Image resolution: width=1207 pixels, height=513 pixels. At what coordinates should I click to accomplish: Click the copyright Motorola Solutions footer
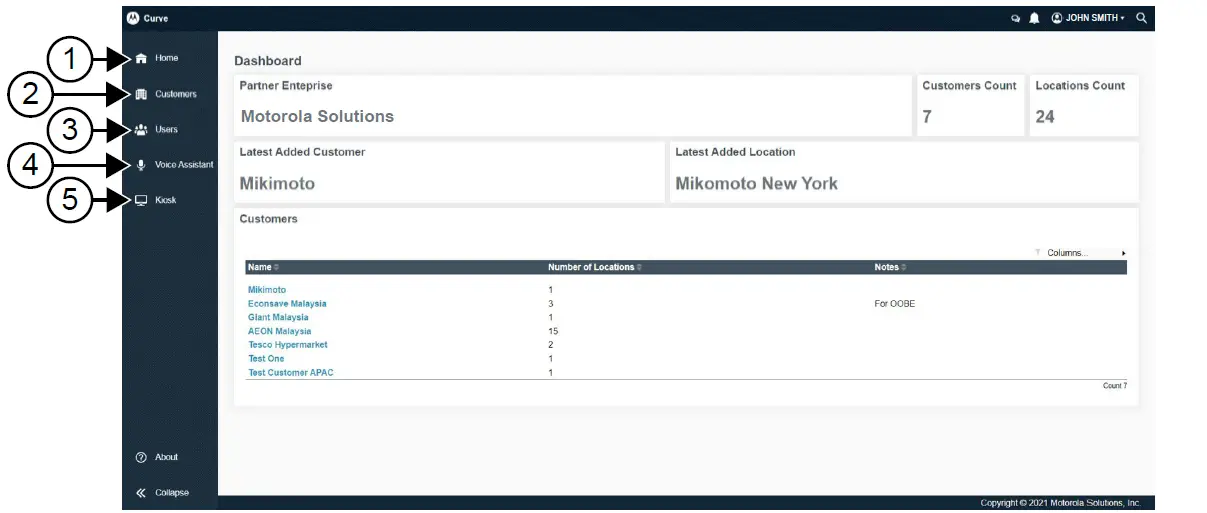1060,503
